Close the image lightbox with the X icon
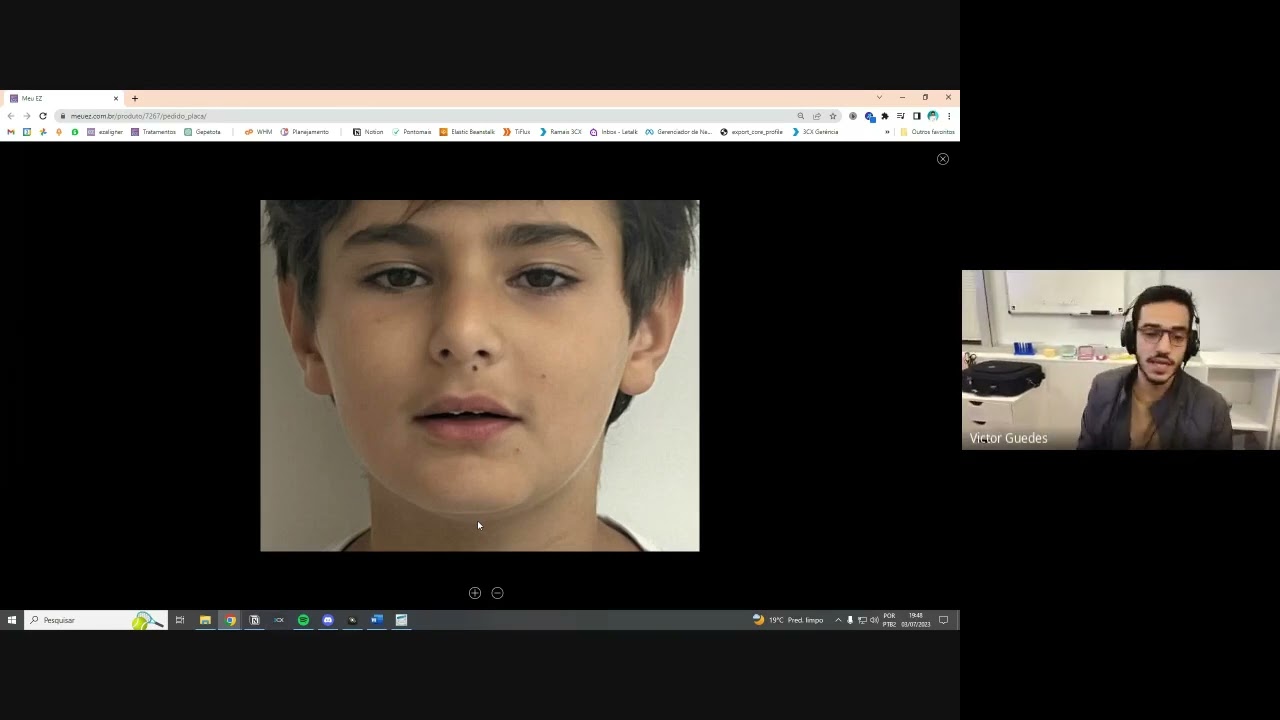This screenshot has height=720, width=1280. tap(942, 159)
